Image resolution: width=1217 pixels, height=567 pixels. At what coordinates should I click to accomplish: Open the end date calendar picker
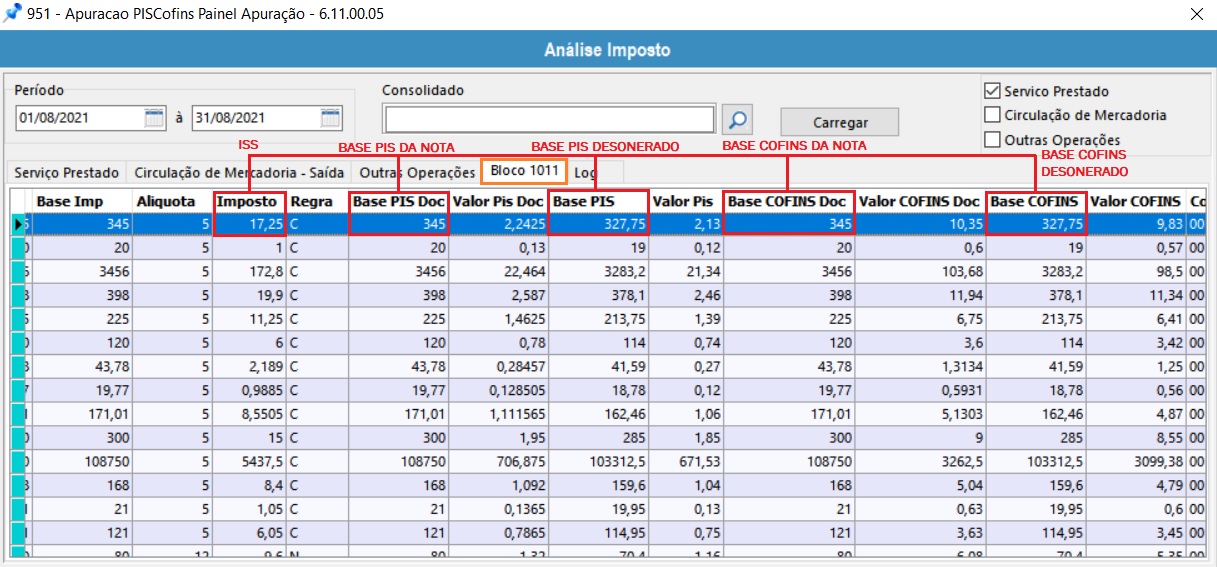(330, 118)
